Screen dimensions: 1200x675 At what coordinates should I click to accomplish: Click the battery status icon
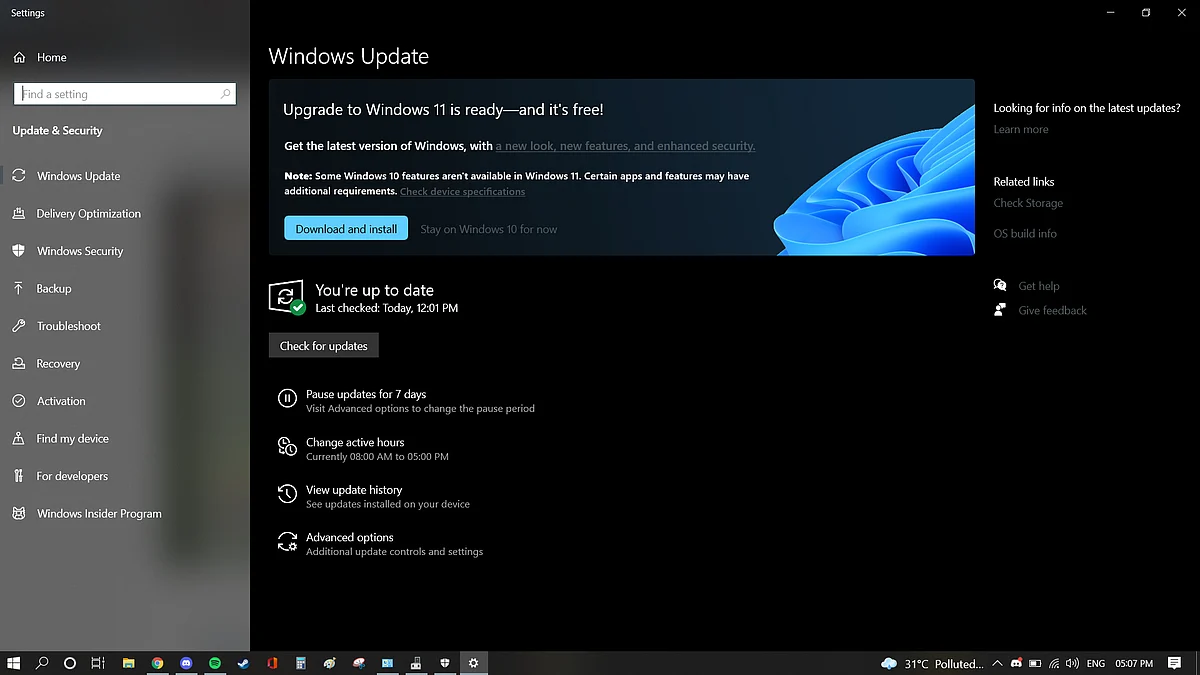(x=1035, y=664)
